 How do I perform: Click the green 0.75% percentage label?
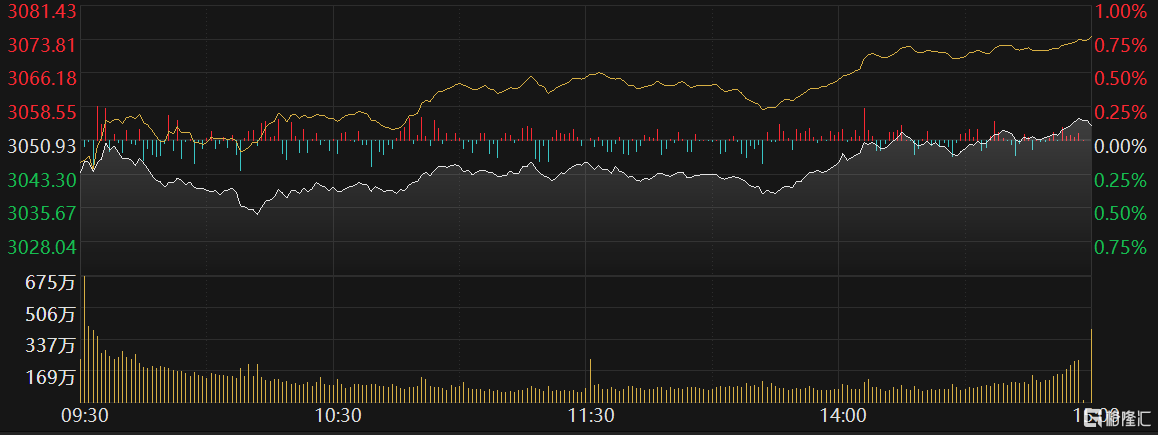click(1121, 247)
